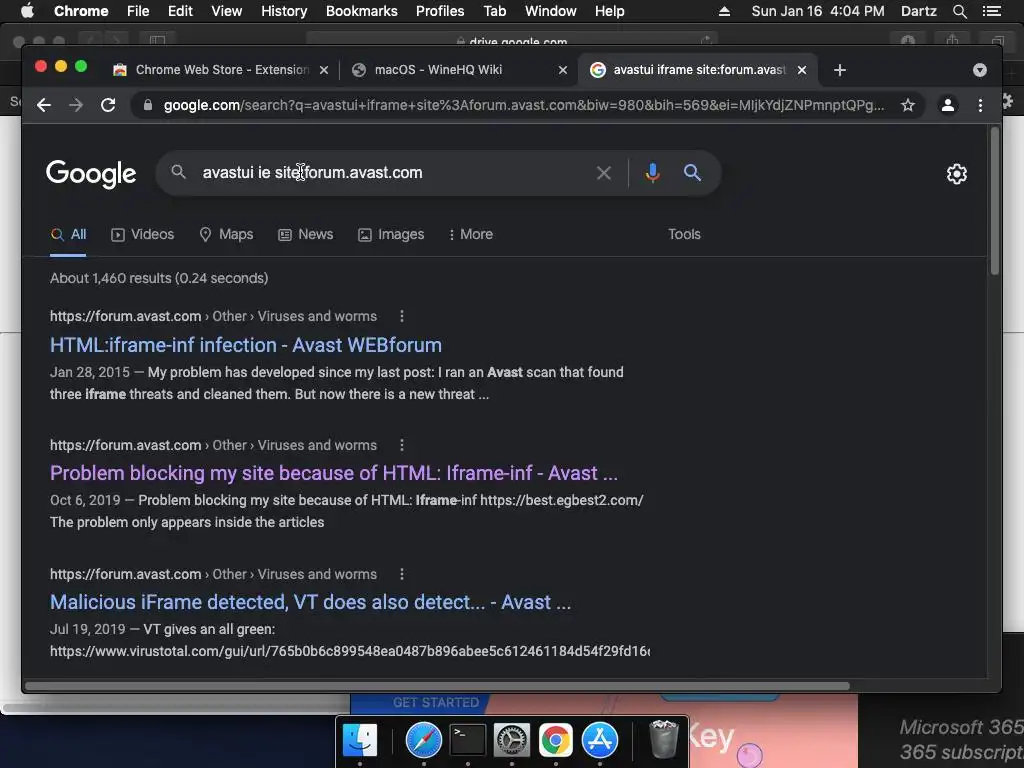This screenshot has height=768, width=1024.
Task: Click the Chrome back arrow button
Action: [x=44, y=105]
